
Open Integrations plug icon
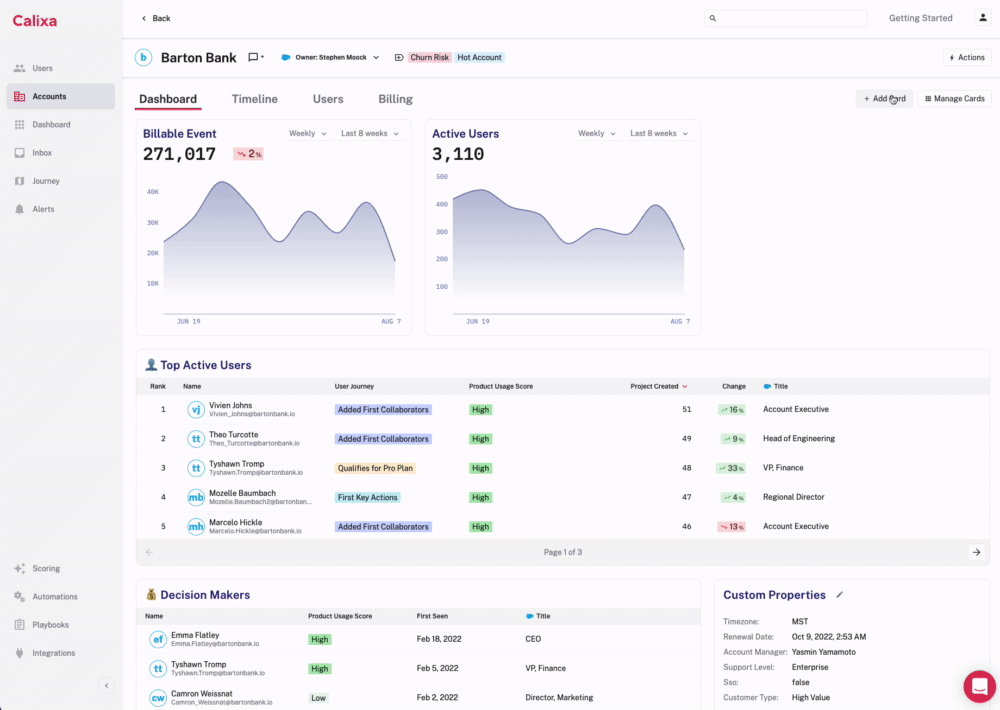tap(20, 653)
